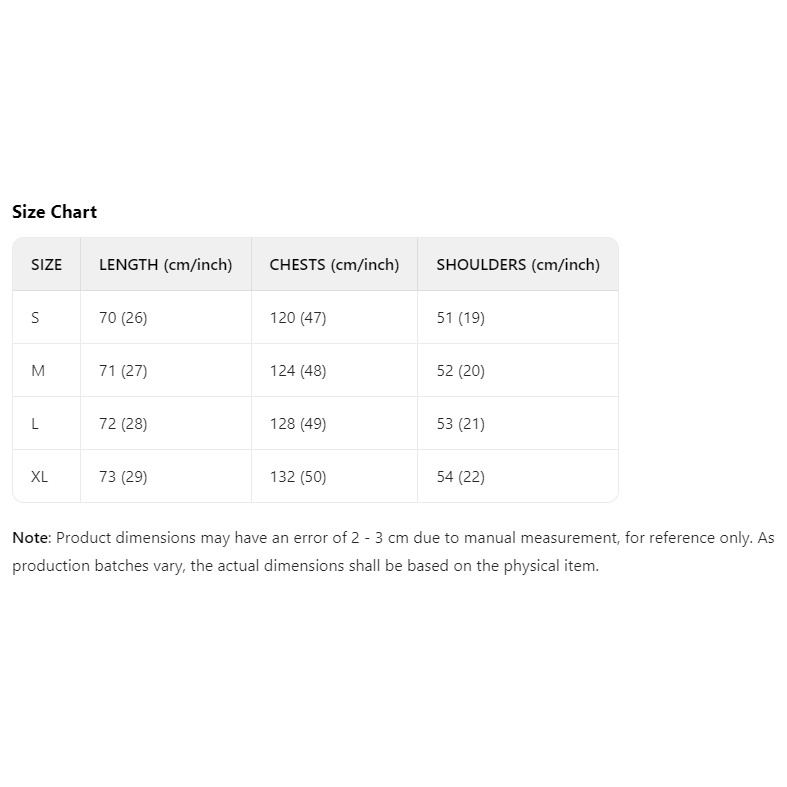Click the bold Note label

tap(29, 538)
